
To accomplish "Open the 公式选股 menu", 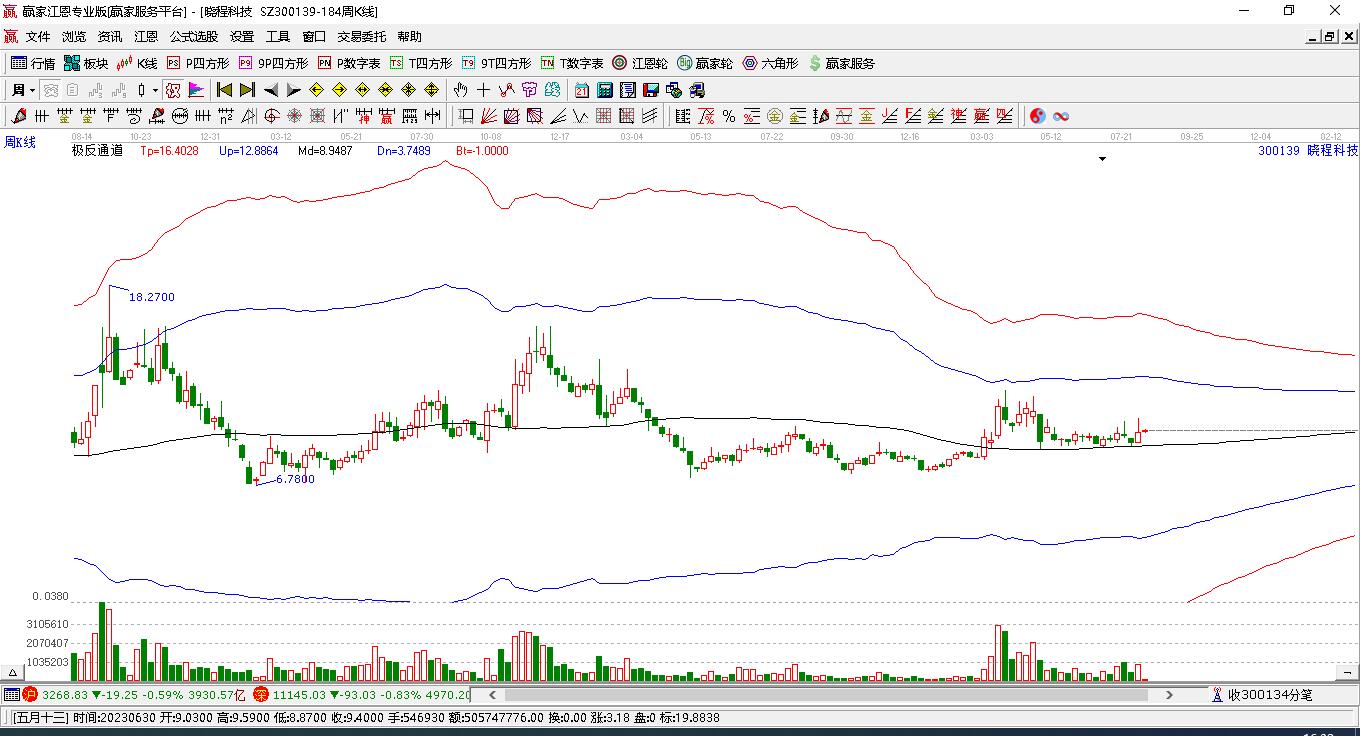I will click(x=193, y=36).
